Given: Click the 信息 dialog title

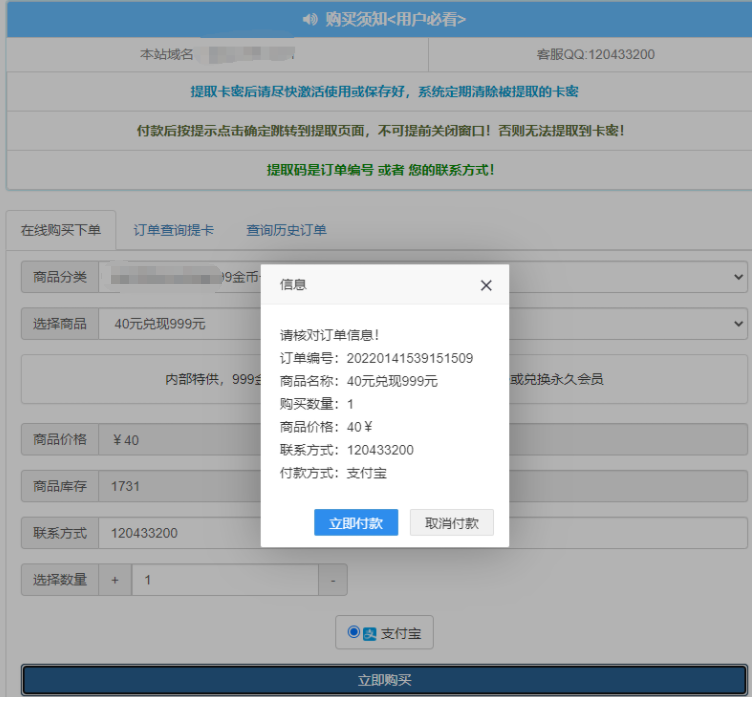Looking at the screenshot, I should [x=293, y=285].
